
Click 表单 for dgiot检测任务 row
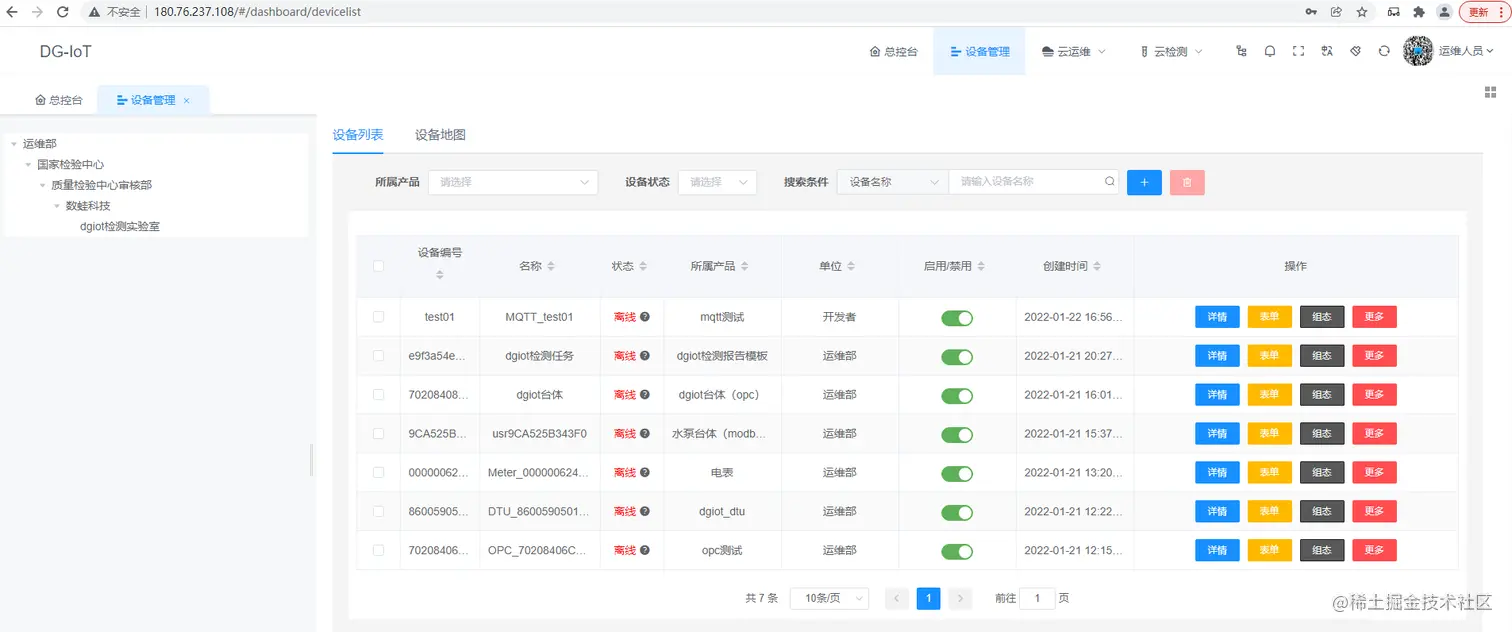click(1269, 356)
